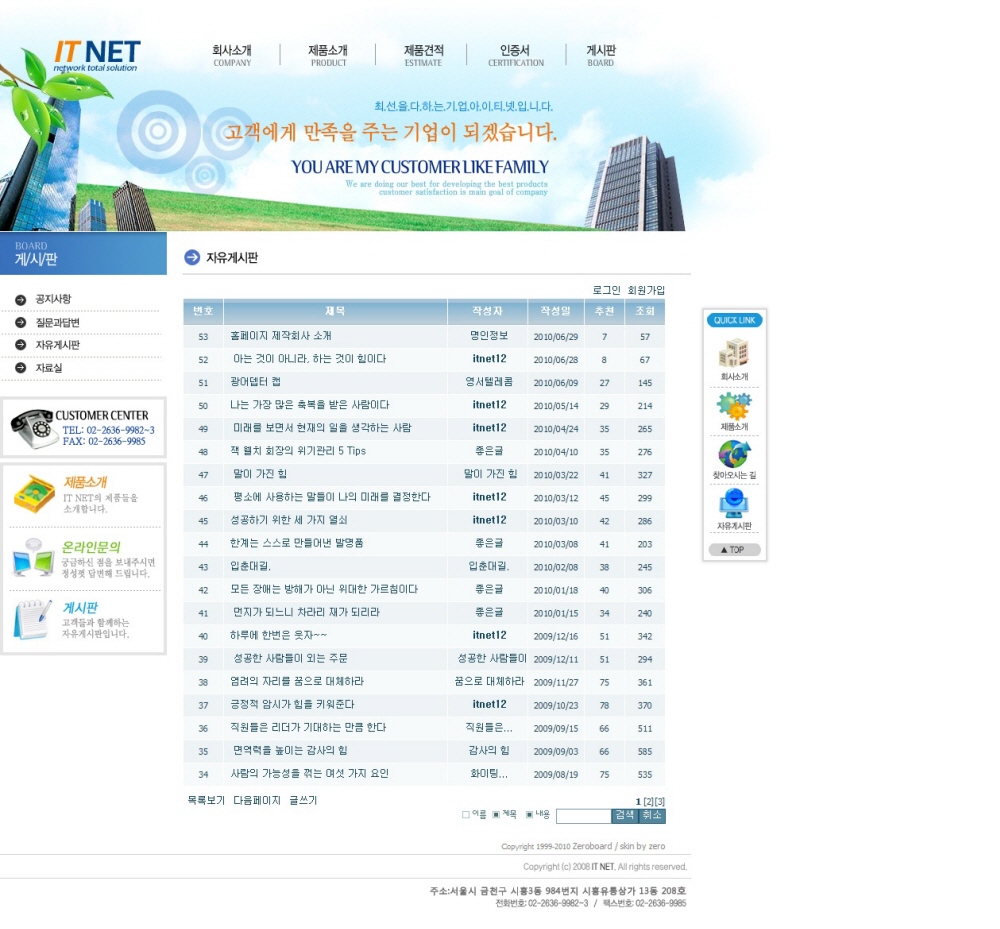Go to page 2 of the board
This screenshot has height=929, width=1000.
(x=648, y=801)
